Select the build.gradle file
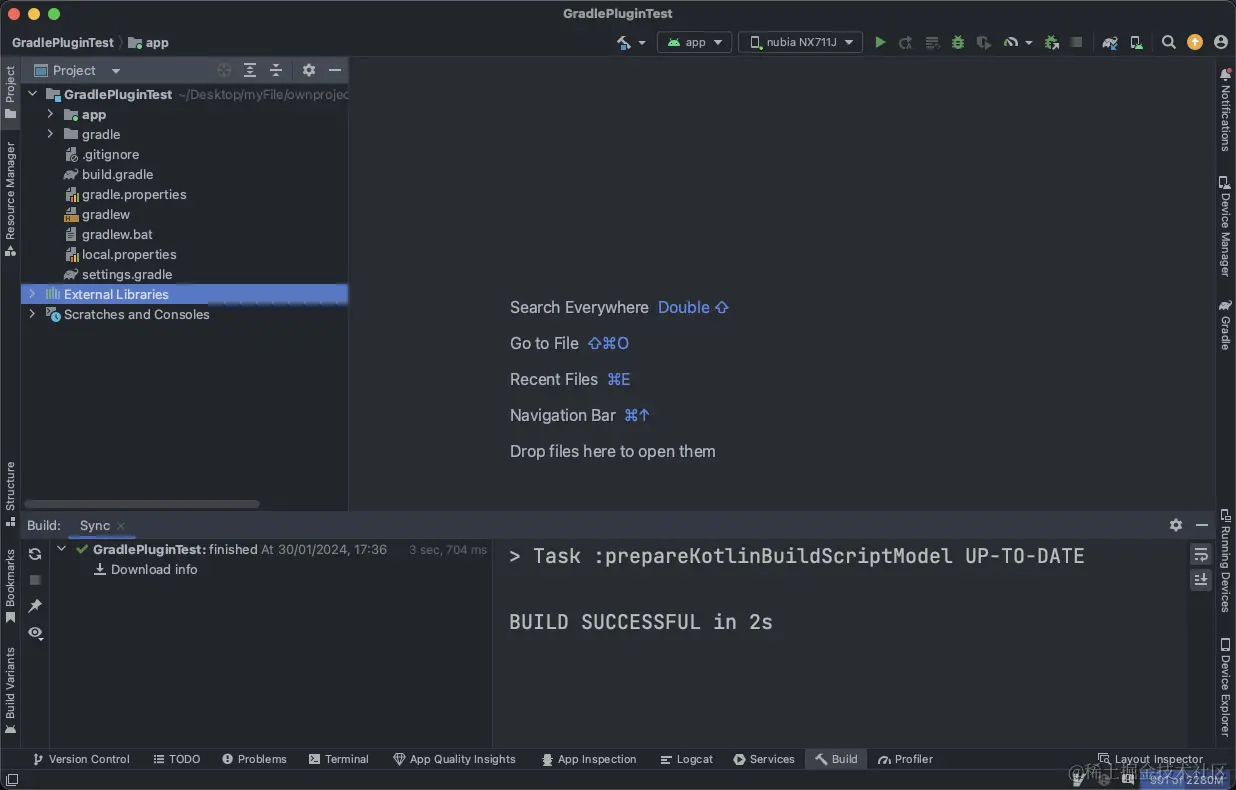 (x=117, y=174)
